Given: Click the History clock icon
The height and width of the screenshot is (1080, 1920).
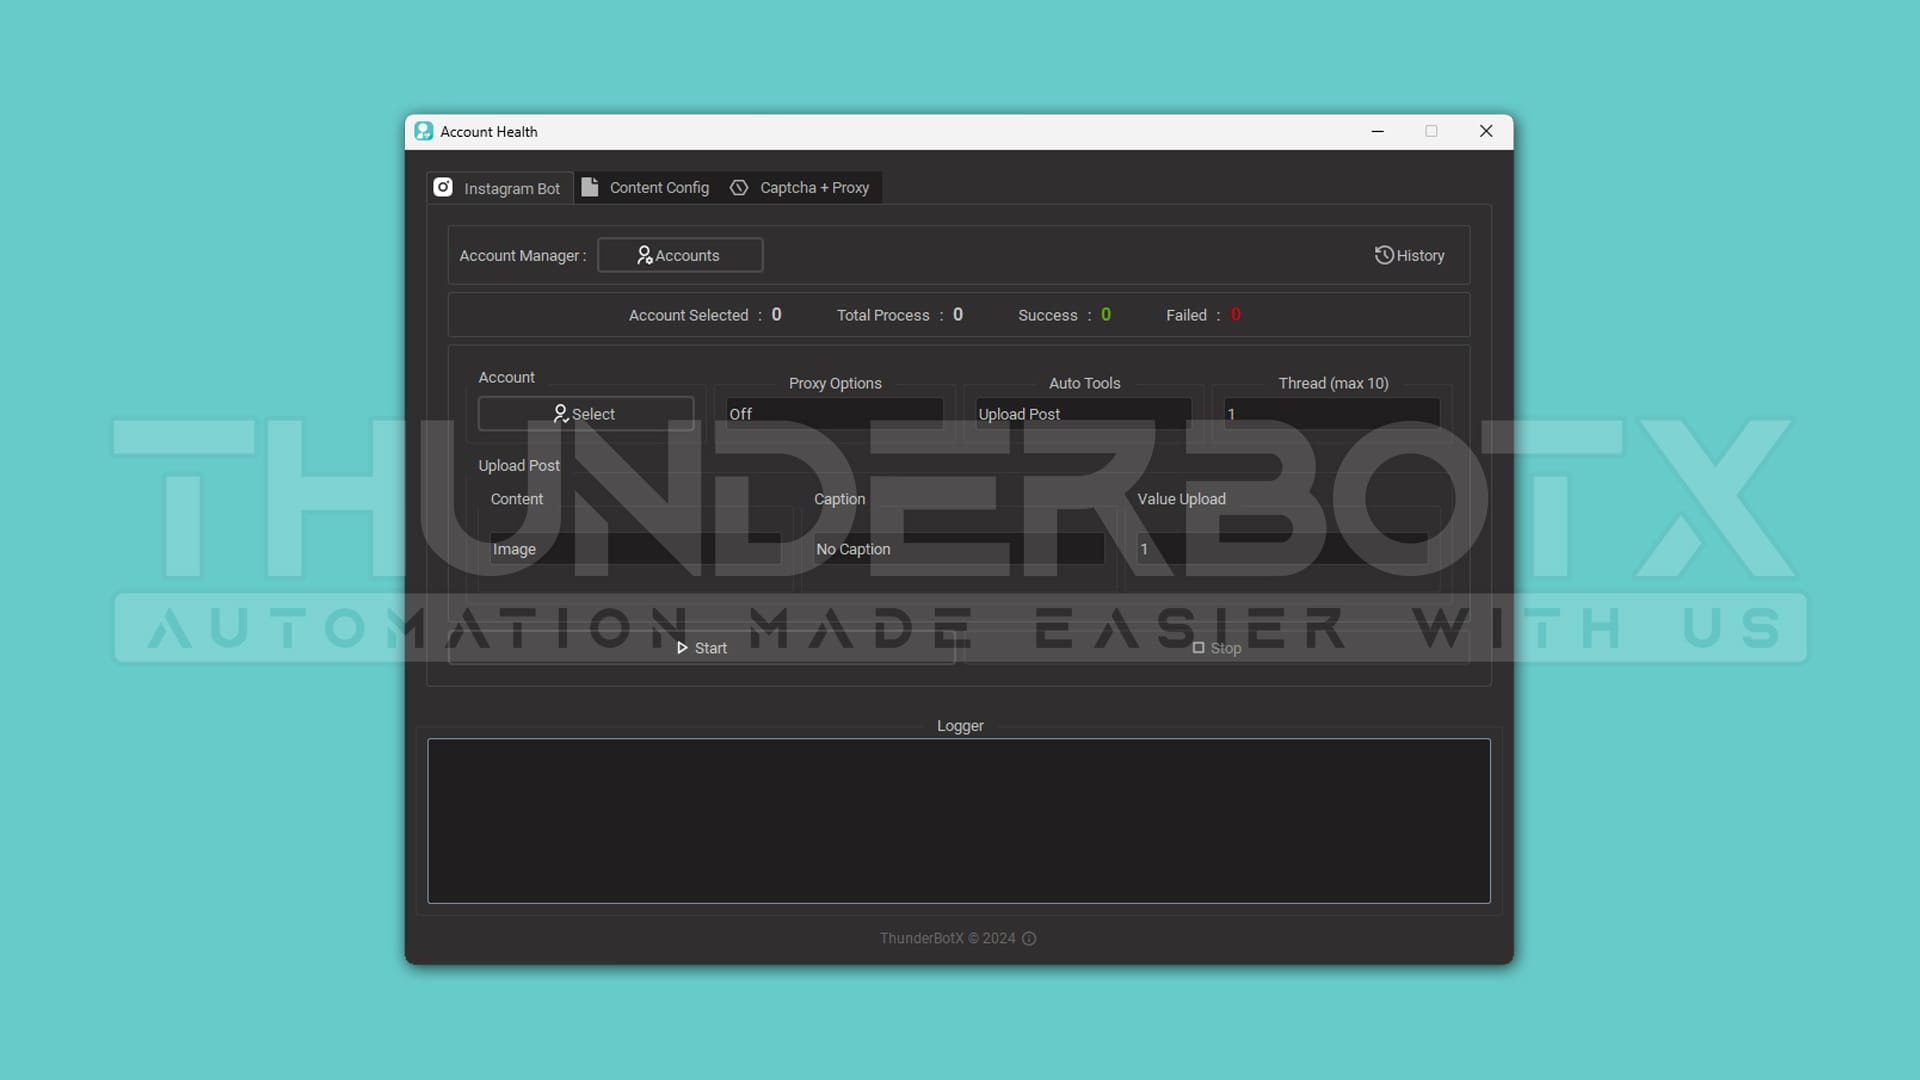Looking at the screenshot, I should point(1384,255).
